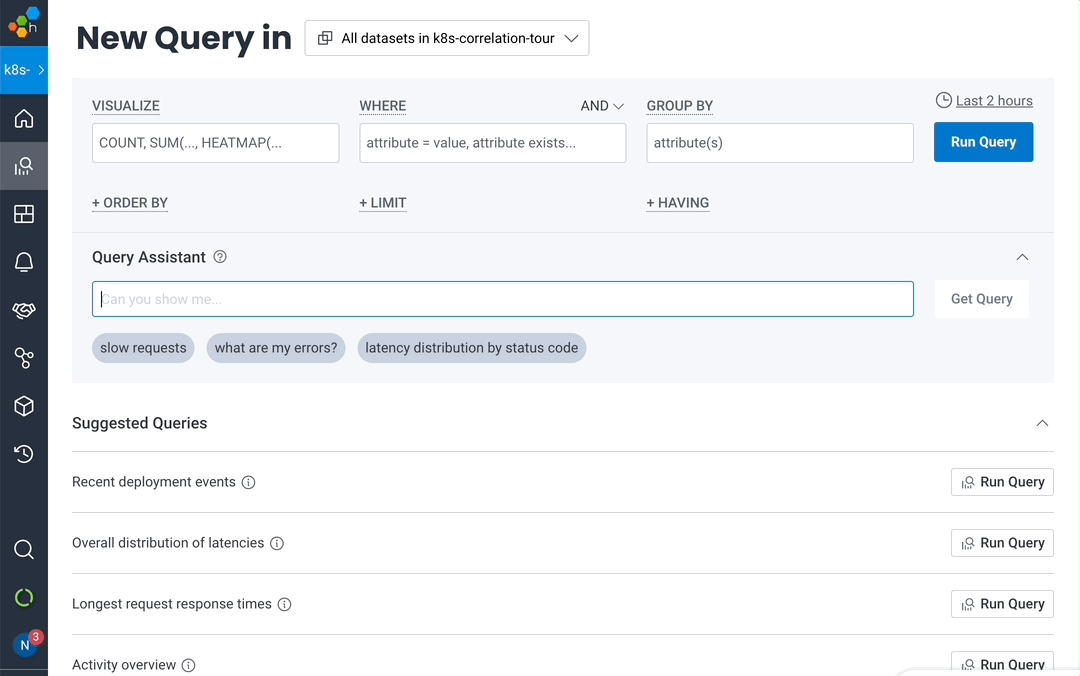Image resolution: width=1080 pixels, height=676 pixels.
Task: Open the Triggers bell icon
Action: coord(24,262)
